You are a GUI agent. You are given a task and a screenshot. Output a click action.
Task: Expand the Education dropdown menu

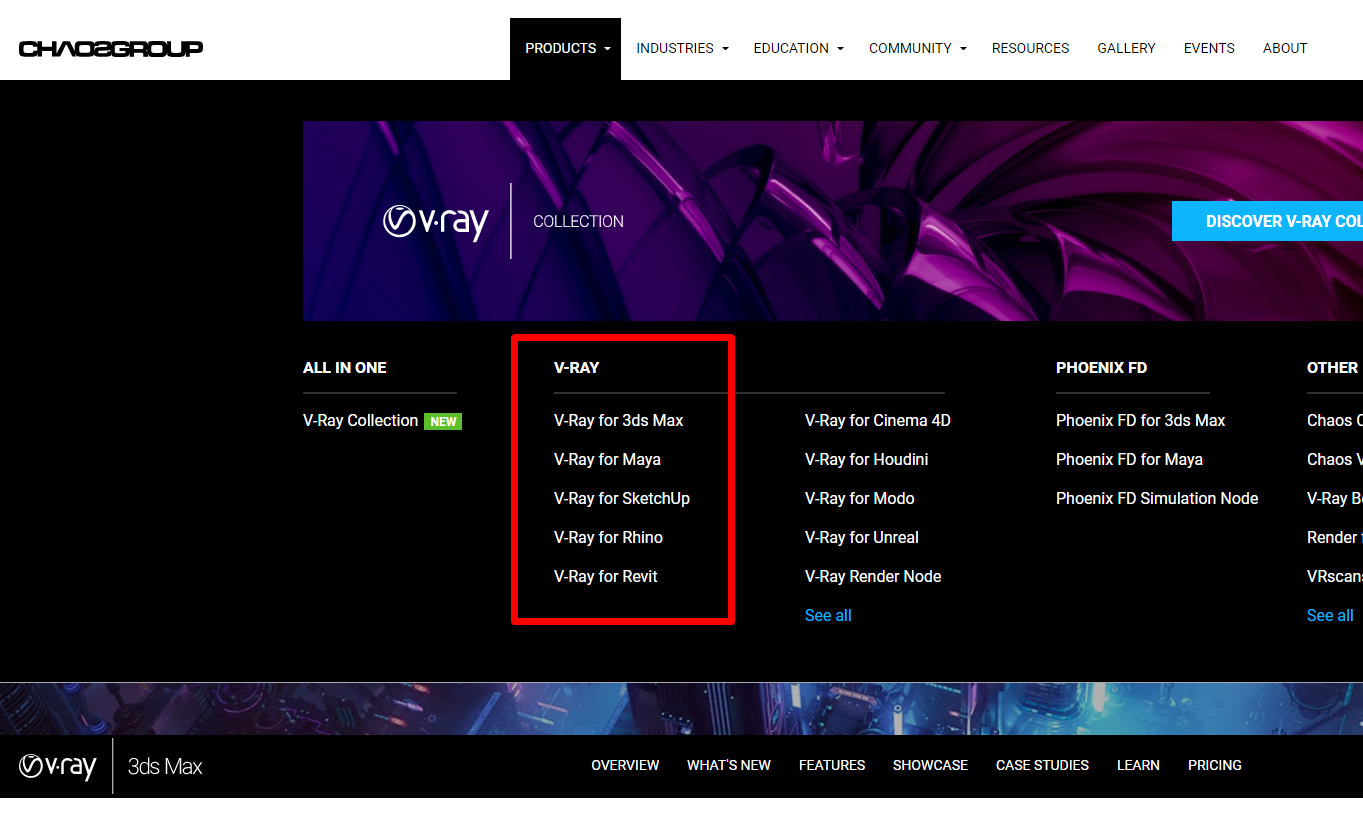[x=798, y=48]
